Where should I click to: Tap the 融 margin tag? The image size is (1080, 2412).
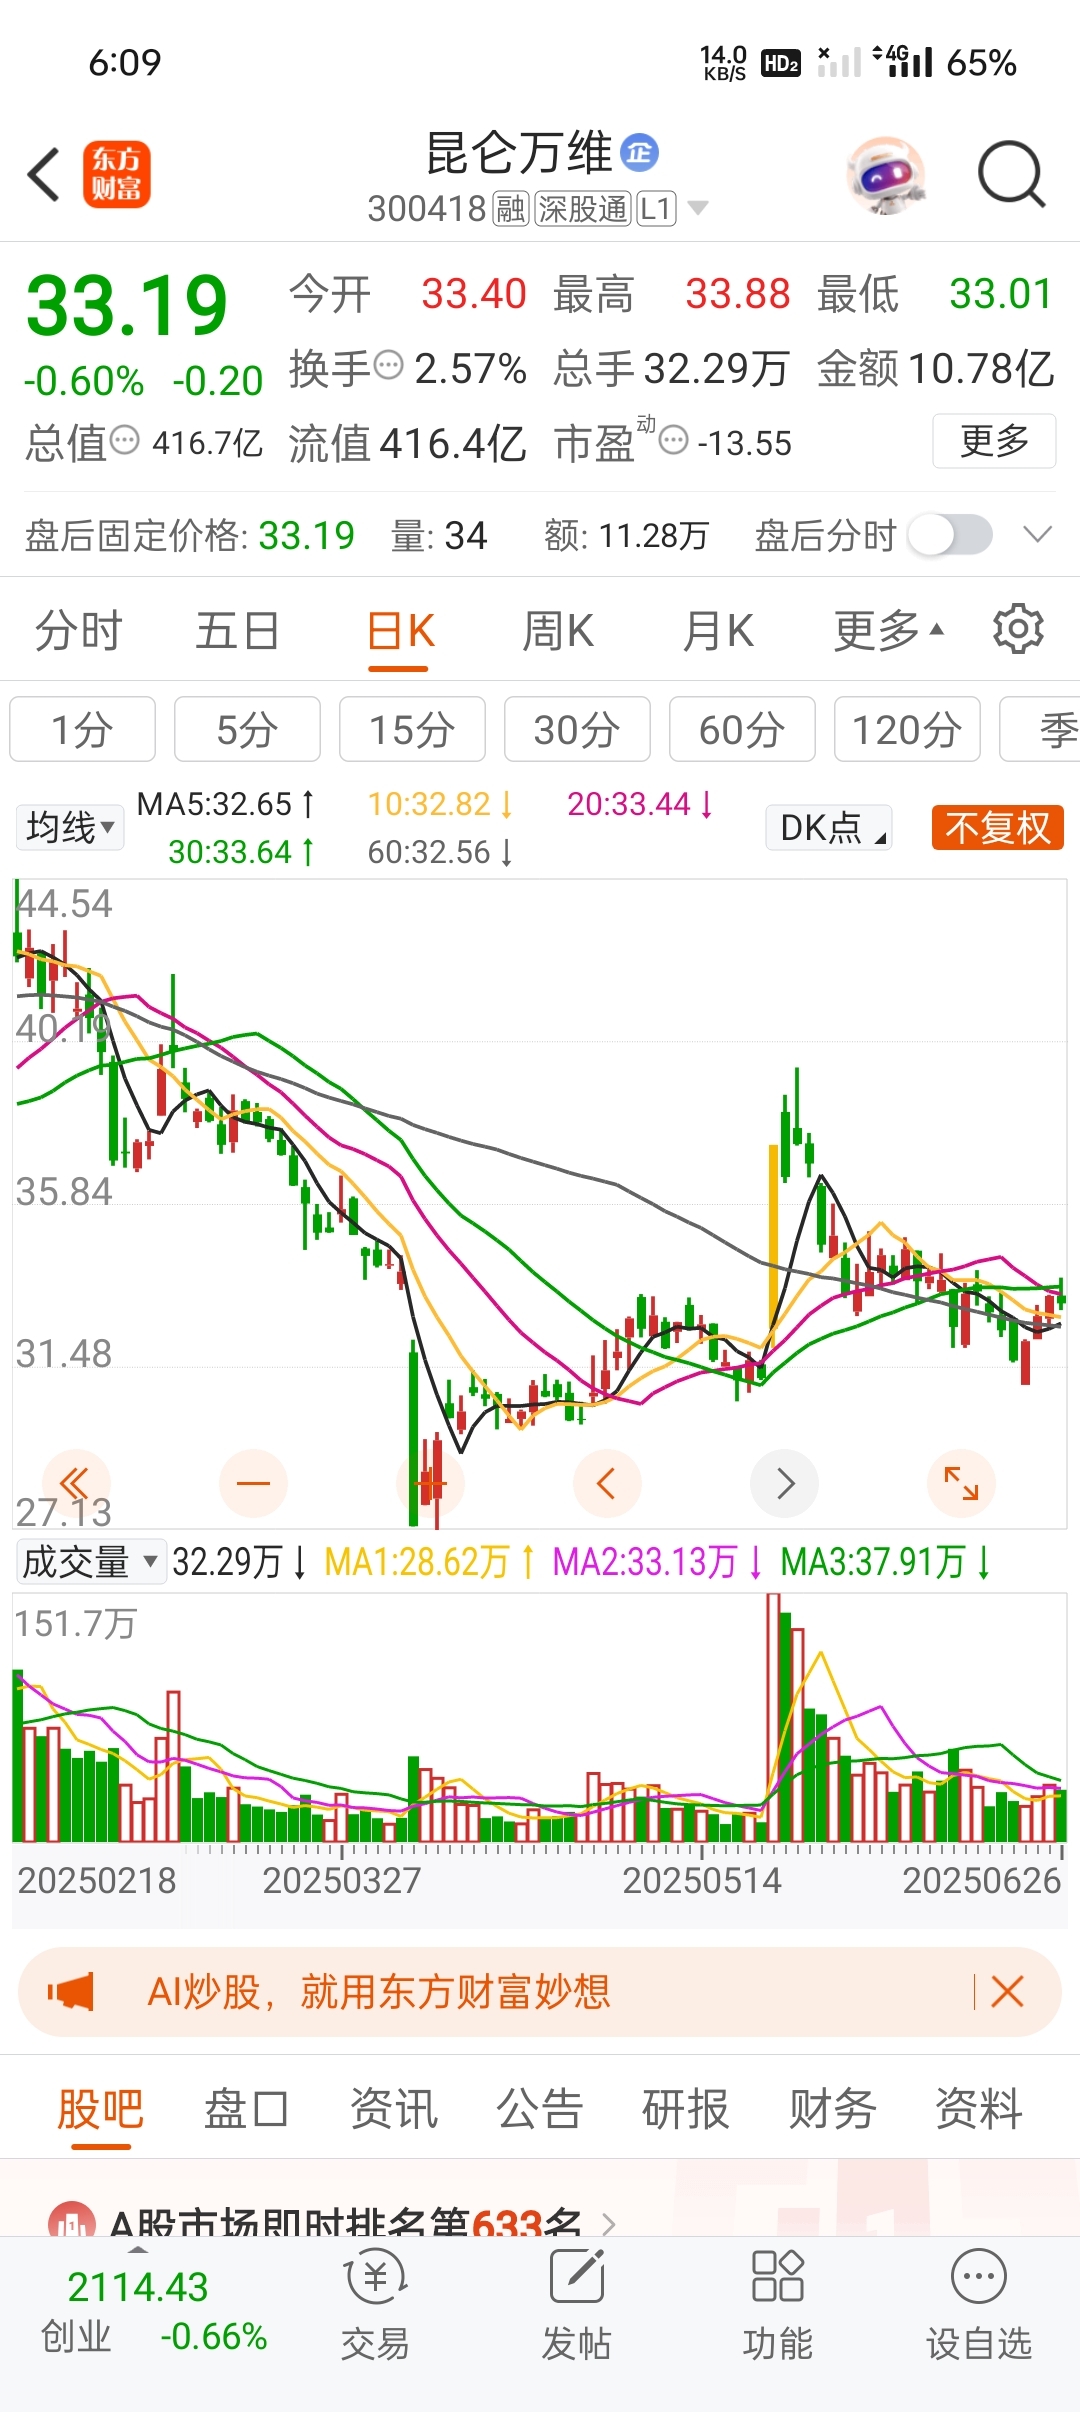[511, 209]
